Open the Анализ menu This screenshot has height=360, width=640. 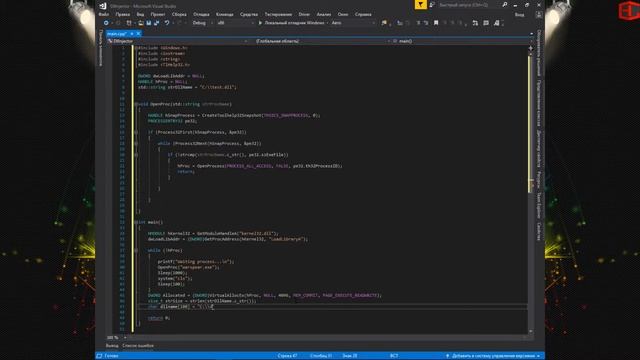click(324, 14)
